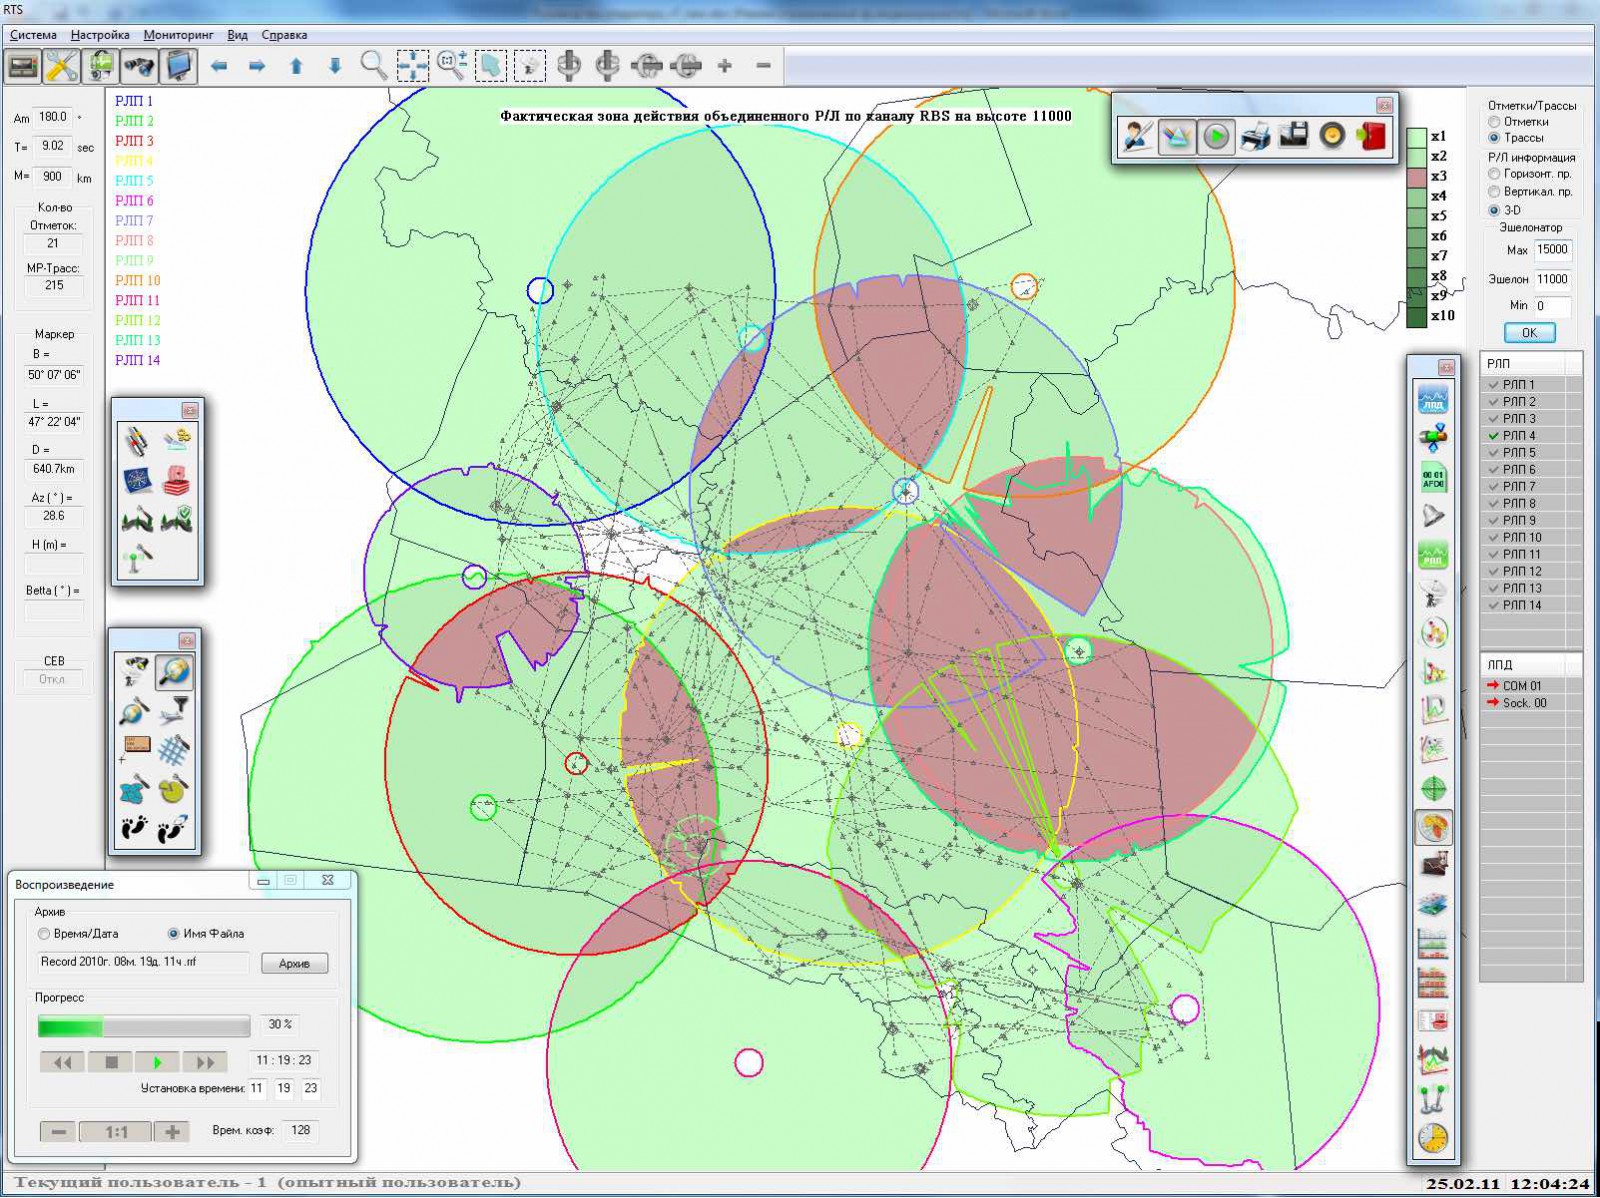Click the Эшелон input field showing 11000
Viewport: 1600px width, 1198px height.
1552,280
